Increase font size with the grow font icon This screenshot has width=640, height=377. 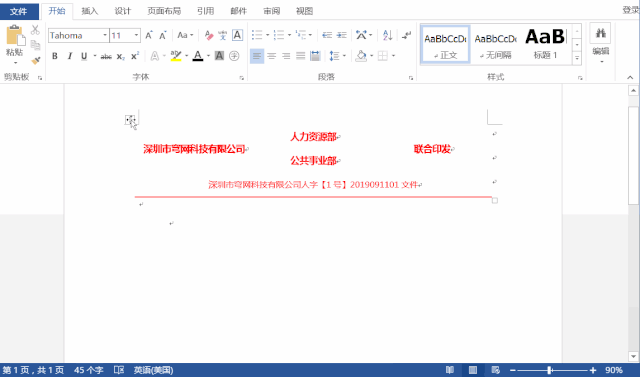pyautogui.click(x=149, y=35)
